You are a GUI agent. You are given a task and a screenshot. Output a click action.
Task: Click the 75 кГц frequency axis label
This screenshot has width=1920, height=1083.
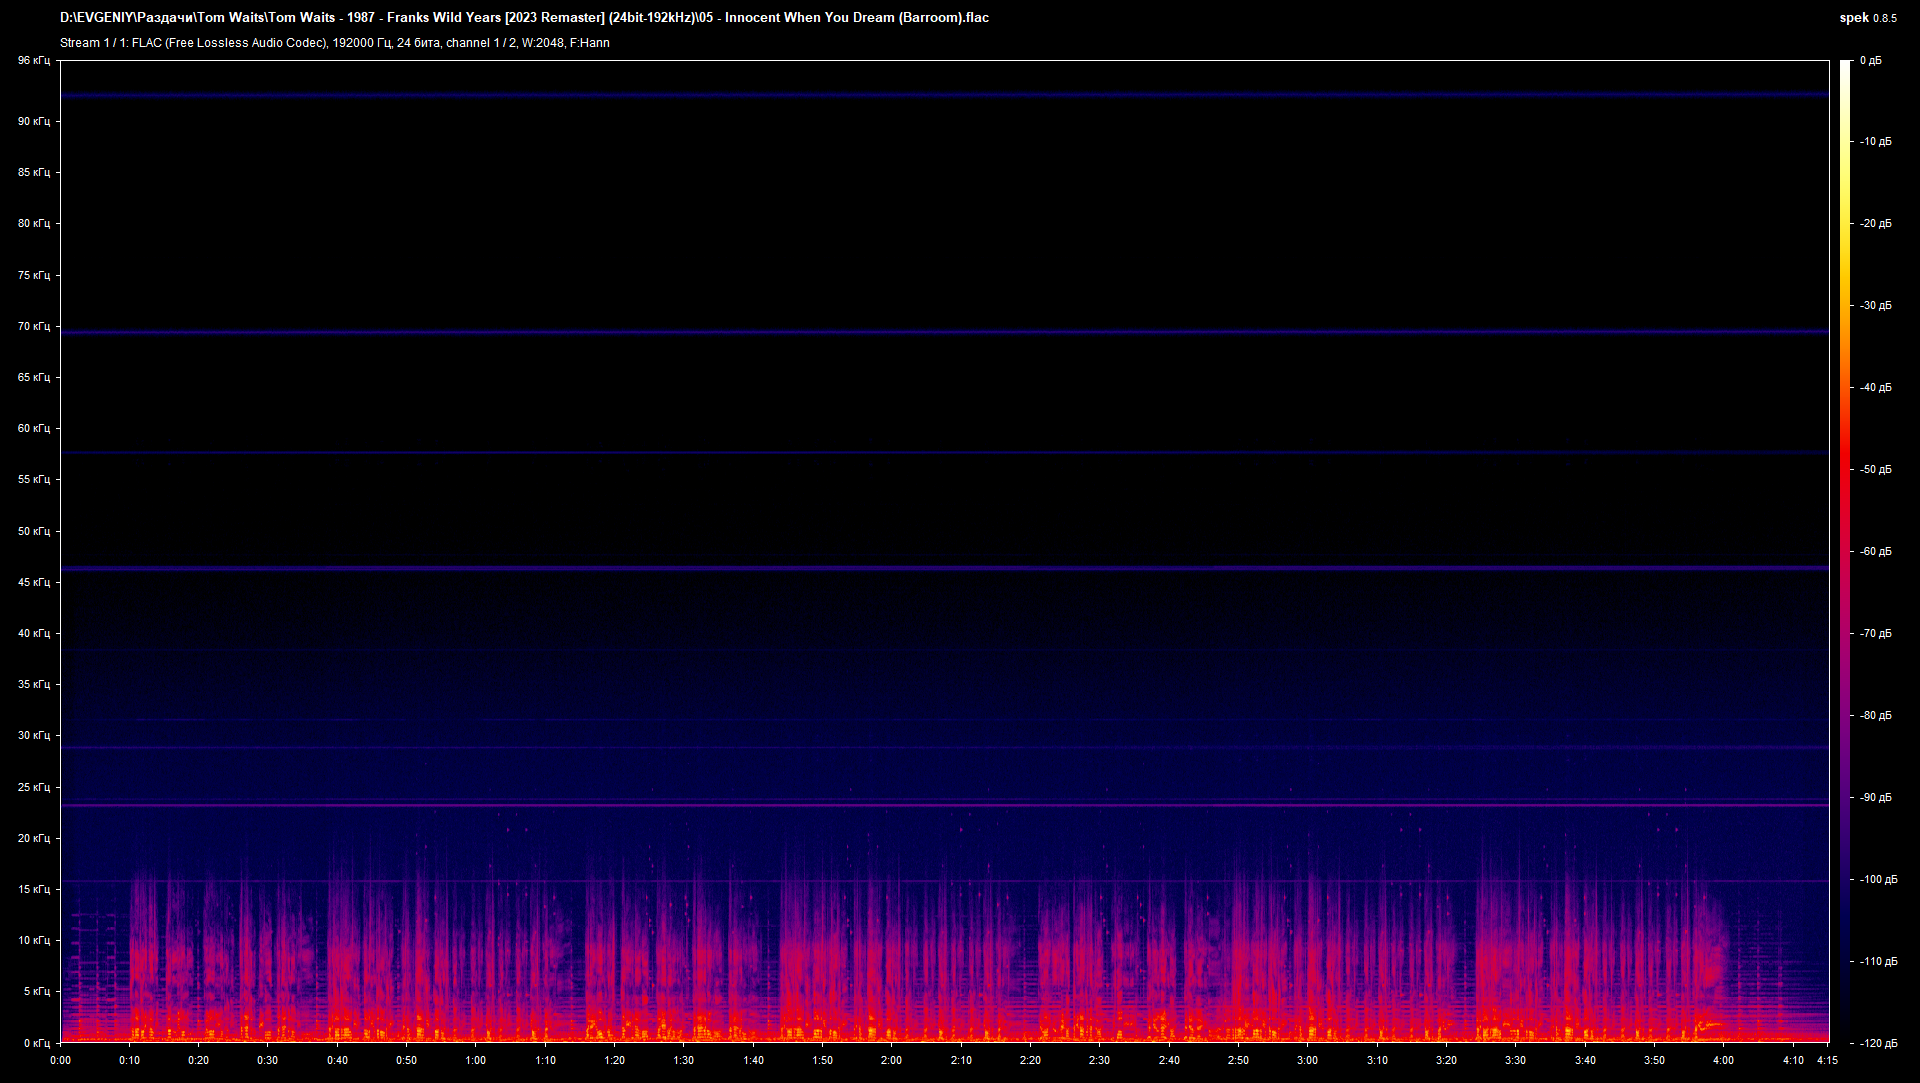pyautogui.click(x=33, y=275)
